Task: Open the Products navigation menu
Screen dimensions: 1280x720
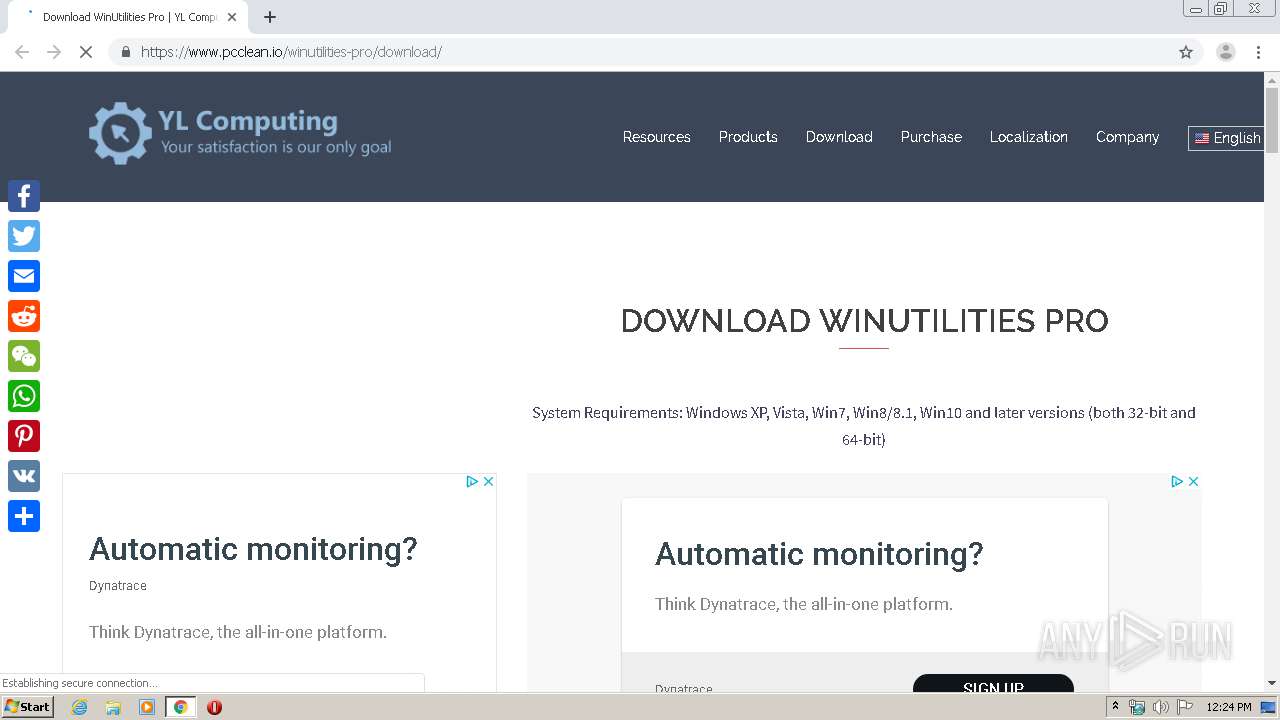Action: tap(748, 137)
